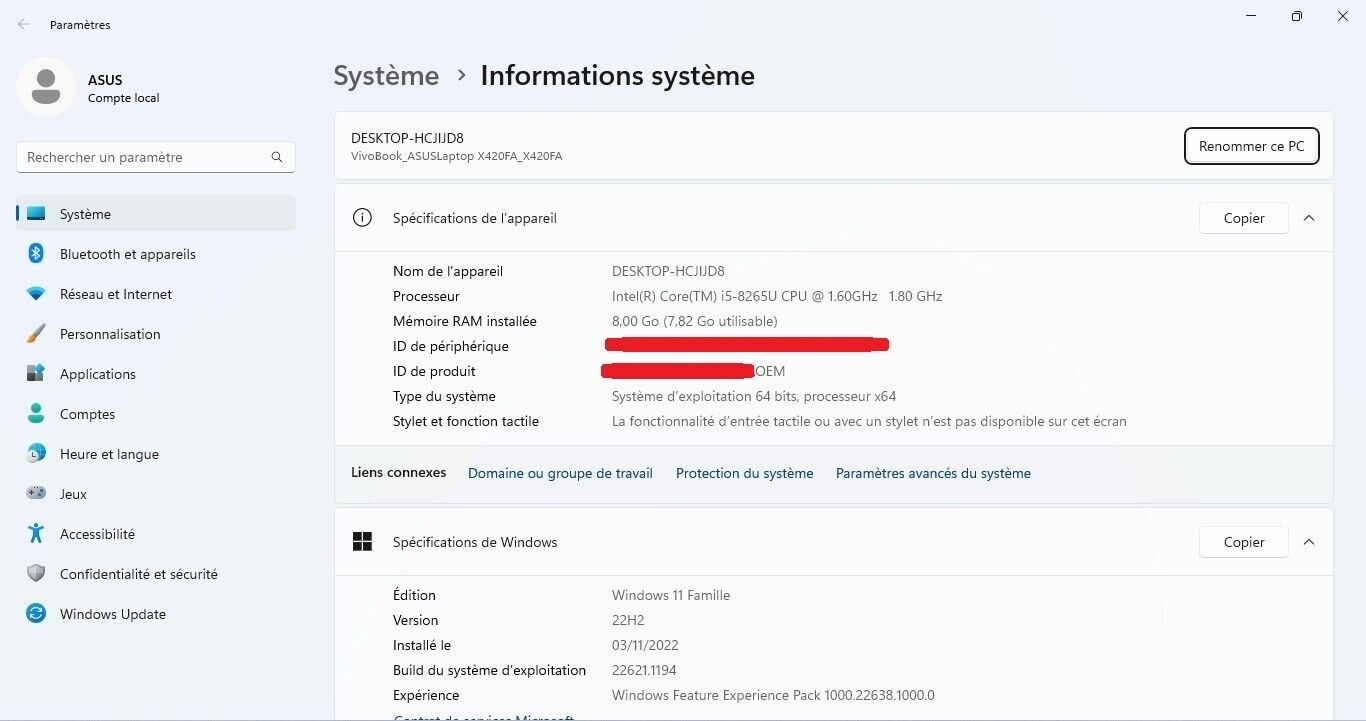Click the VivoBook_ASUSLaptop X420FA model text
This screenshot has height=721, width=1366.
[x=456, y=156]
